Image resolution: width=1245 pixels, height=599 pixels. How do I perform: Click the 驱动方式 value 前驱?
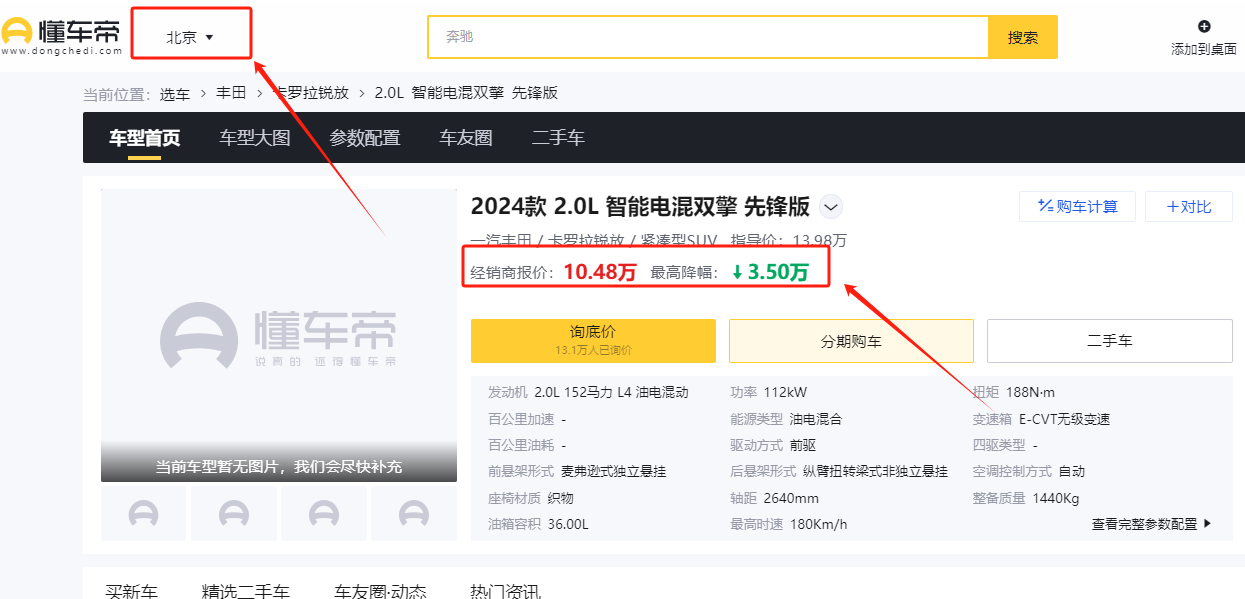[x=803, y=445]
